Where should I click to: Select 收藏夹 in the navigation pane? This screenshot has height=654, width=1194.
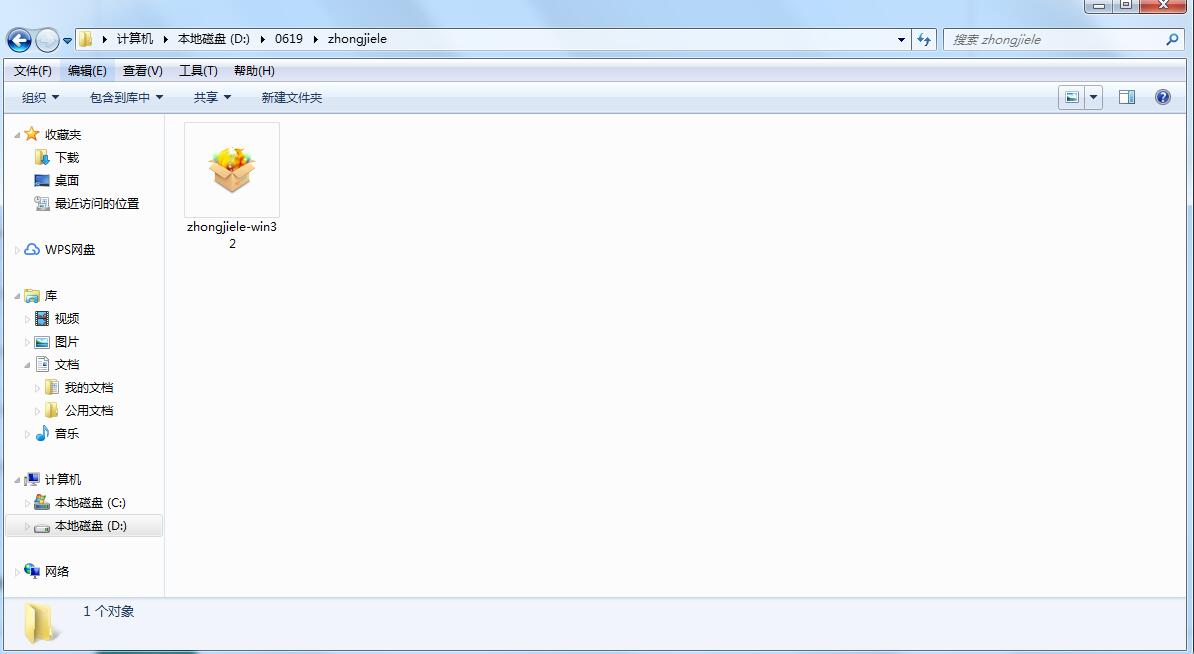tap(62, 135)
